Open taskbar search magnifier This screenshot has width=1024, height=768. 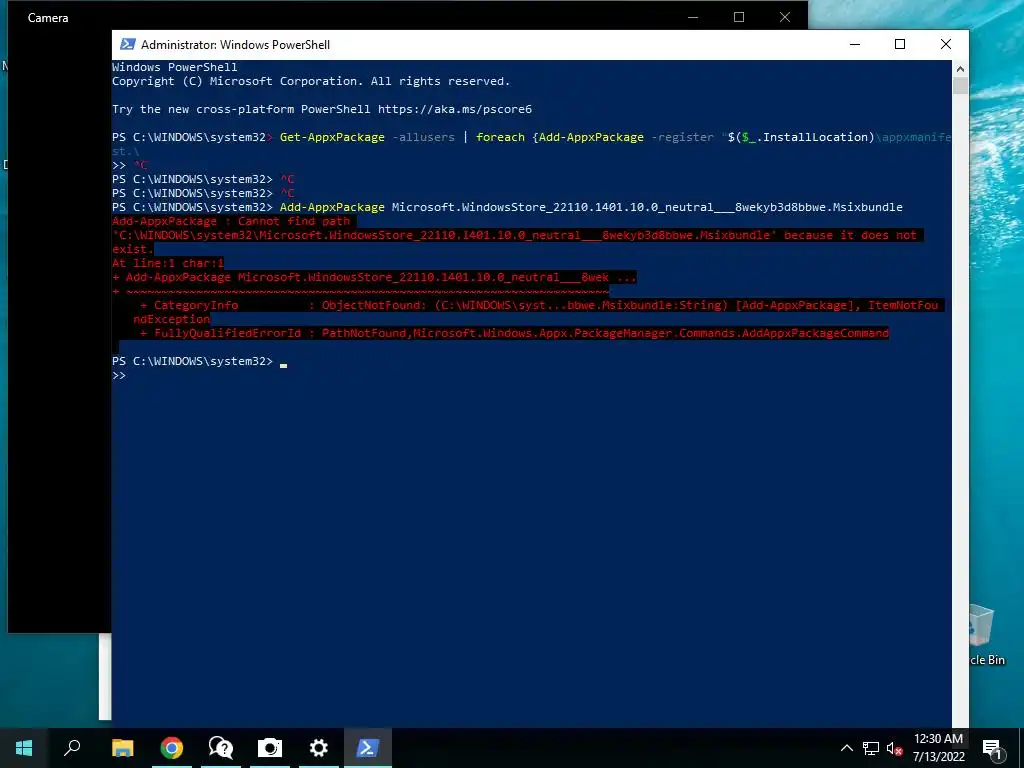tap(72, 748)
